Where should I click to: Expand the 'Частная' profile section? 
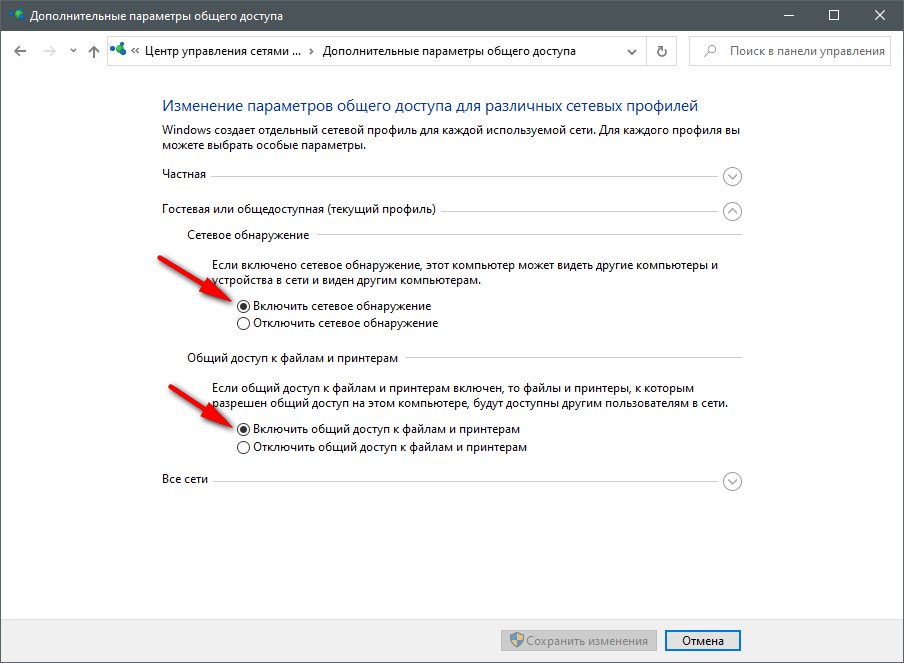click(732, 177)
